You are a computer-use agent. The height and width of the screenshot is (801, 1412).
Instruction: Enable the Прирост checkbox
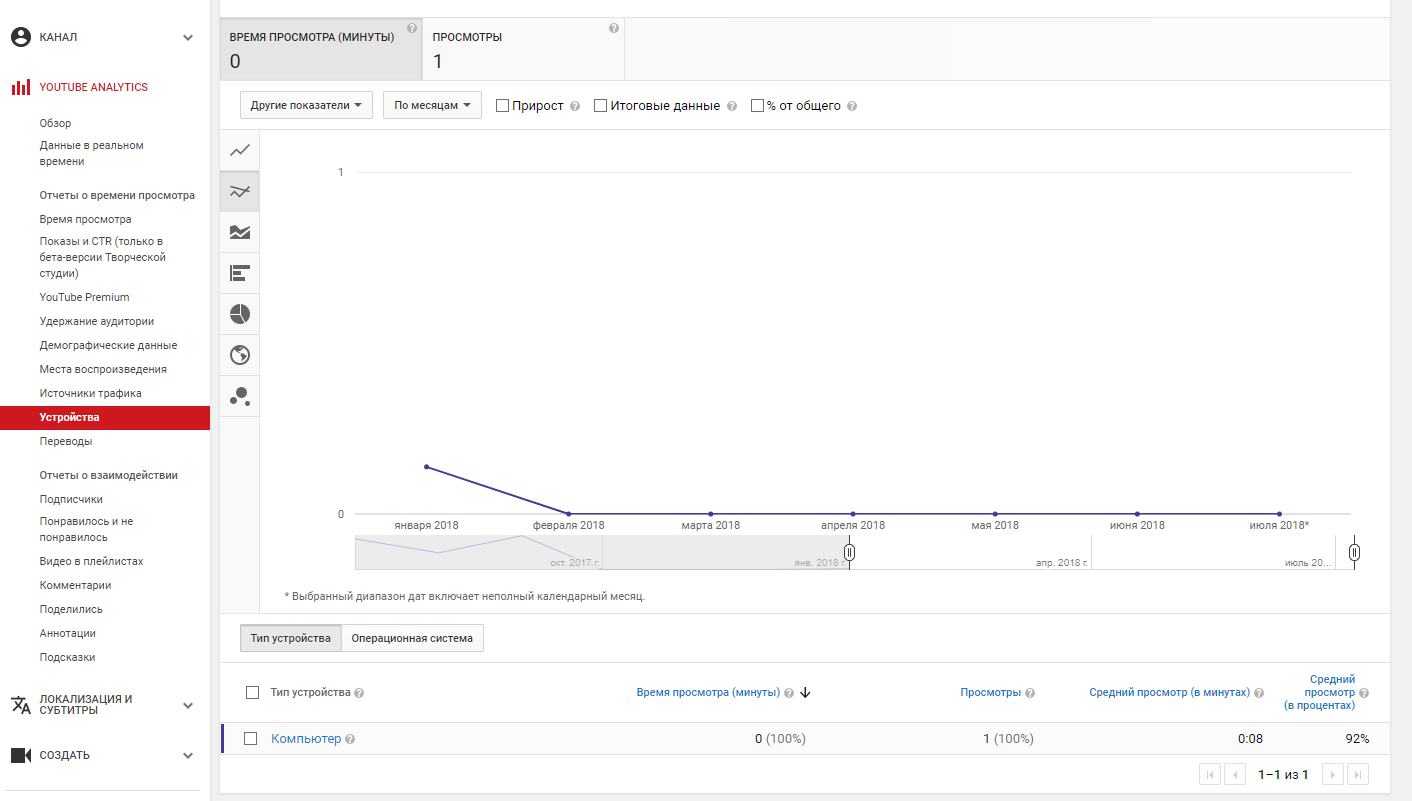[x=503, y=106]
